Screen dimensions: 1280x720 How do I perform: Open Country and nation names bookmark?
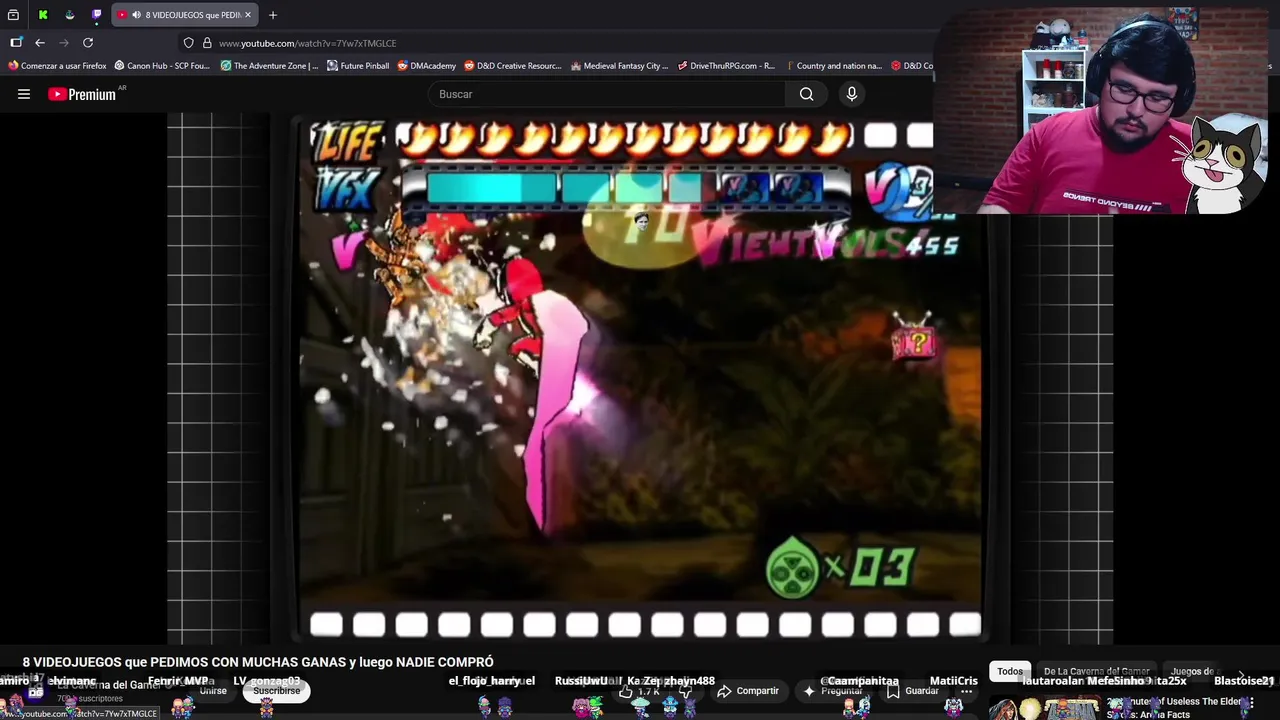point(833,66)
